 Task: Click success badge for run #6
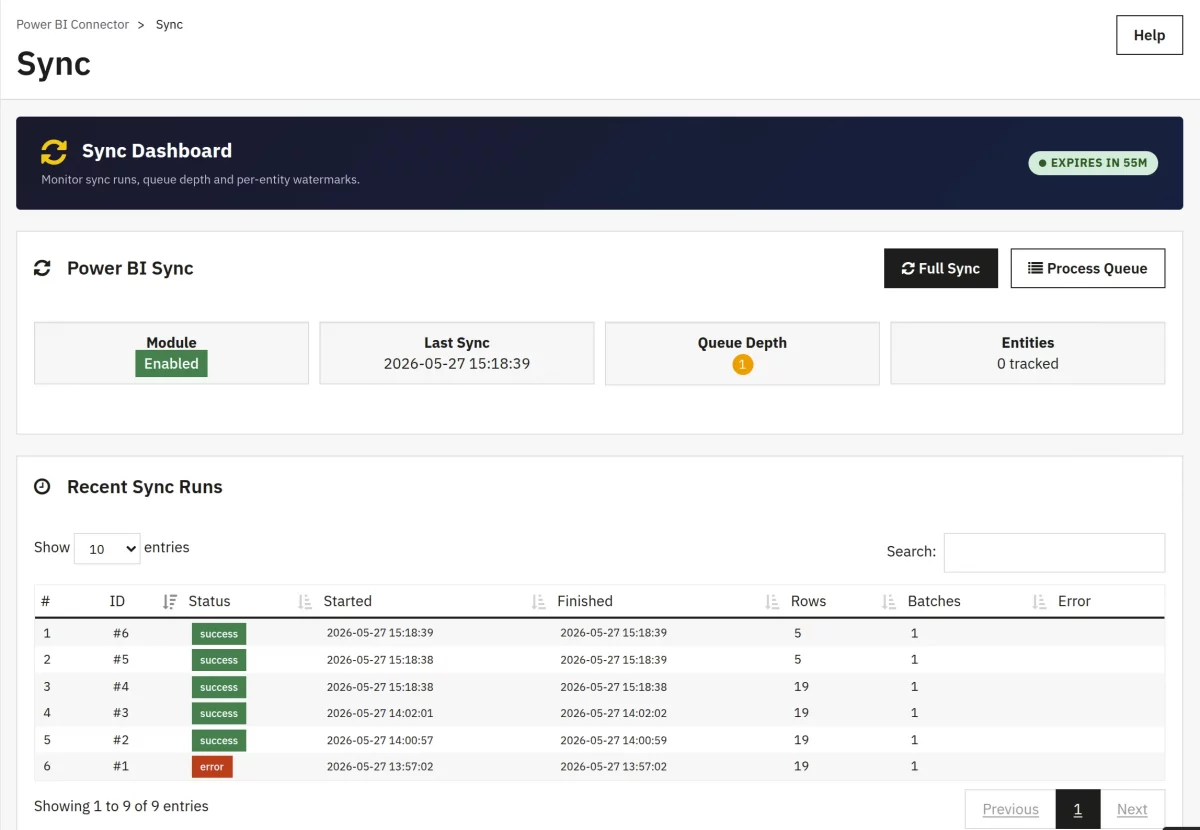click(219, 634)
